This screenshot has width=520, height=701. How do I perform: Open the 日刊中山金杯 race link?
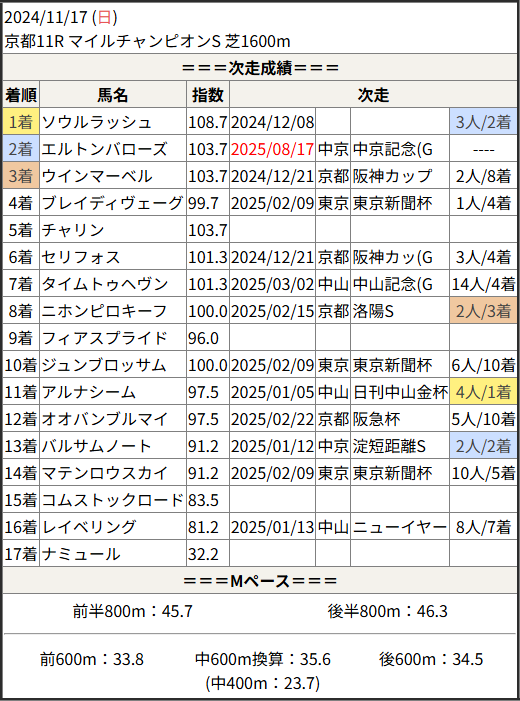[400, 392]
